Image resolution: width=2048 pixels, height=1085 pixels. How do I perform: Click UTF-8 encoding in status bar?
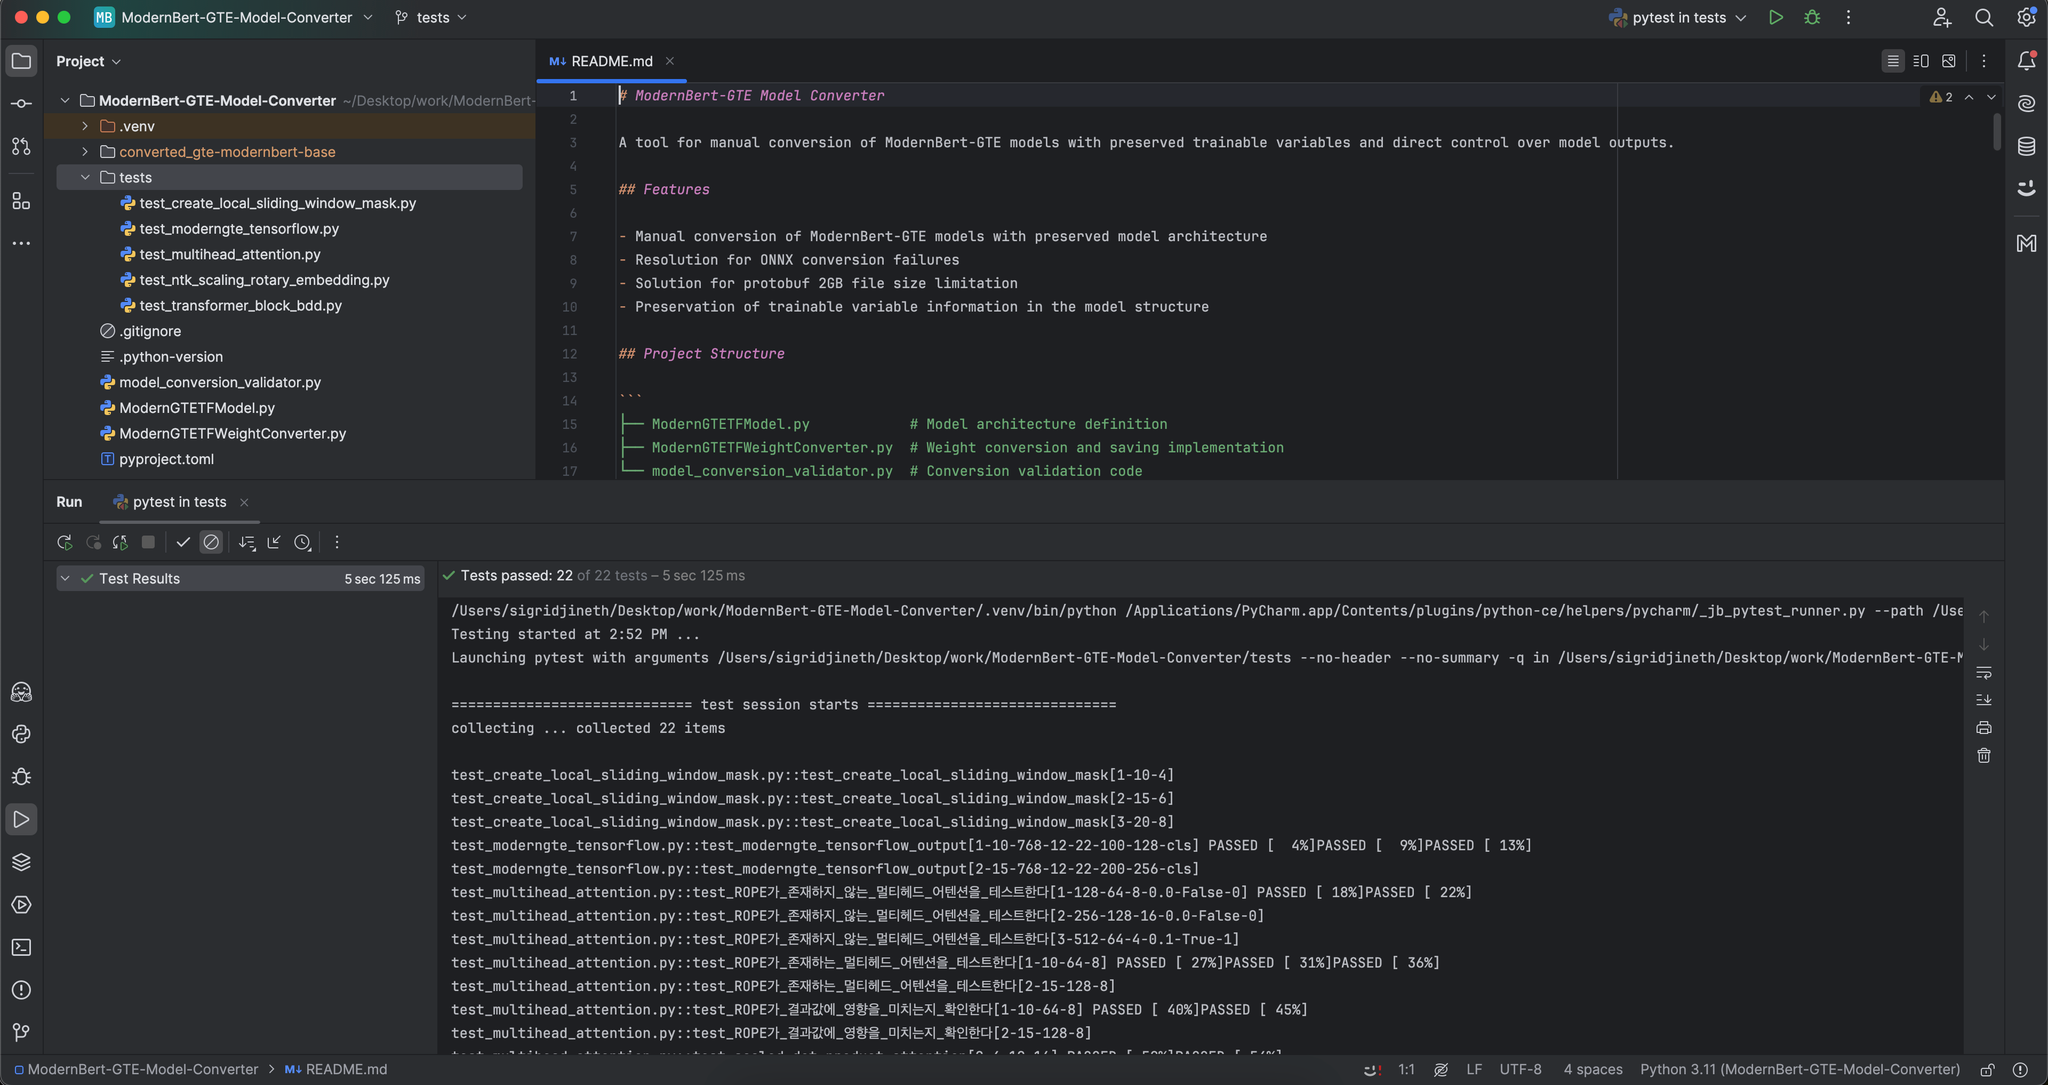(1520, 1070)
